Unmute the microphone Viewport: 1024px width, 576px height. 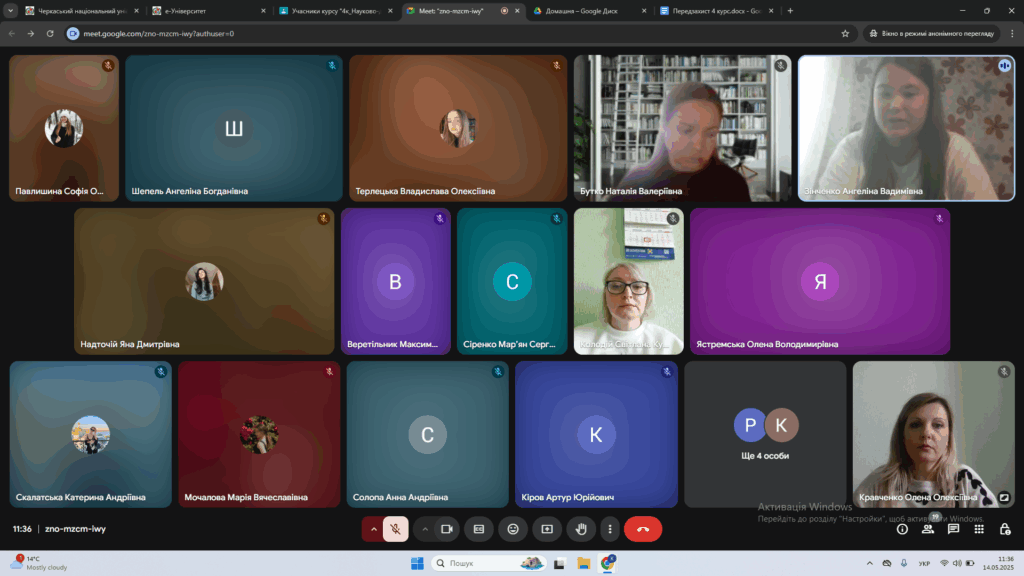click(x=397, y=528)
